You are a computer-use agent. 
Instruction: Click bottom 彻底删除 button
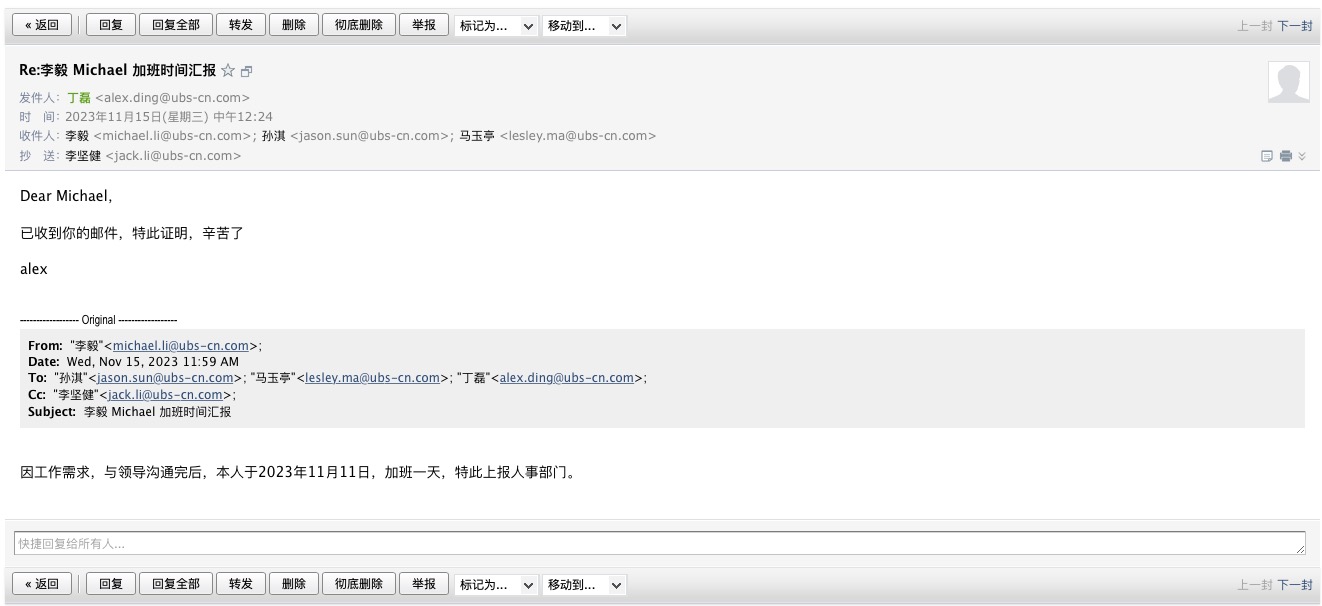(359, 584)
